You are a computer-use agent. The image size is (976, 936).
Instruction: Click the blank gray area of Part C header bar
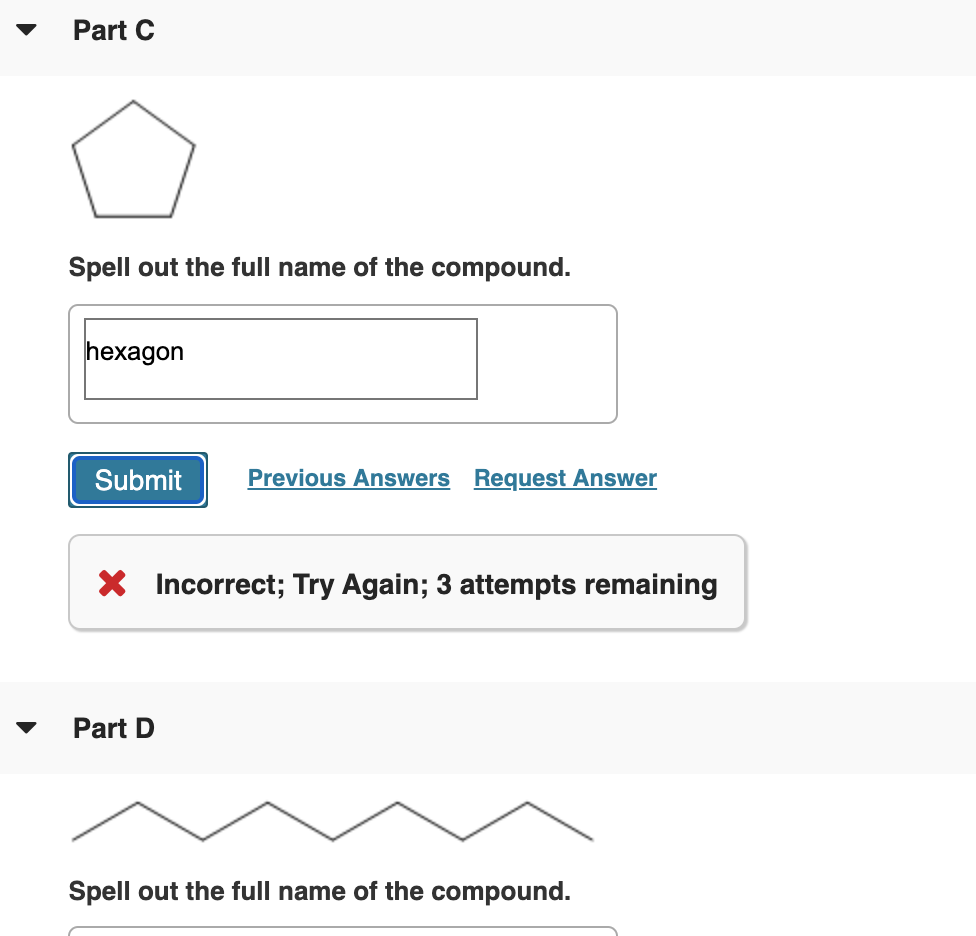pyautogui.click(x=560, y=37)
